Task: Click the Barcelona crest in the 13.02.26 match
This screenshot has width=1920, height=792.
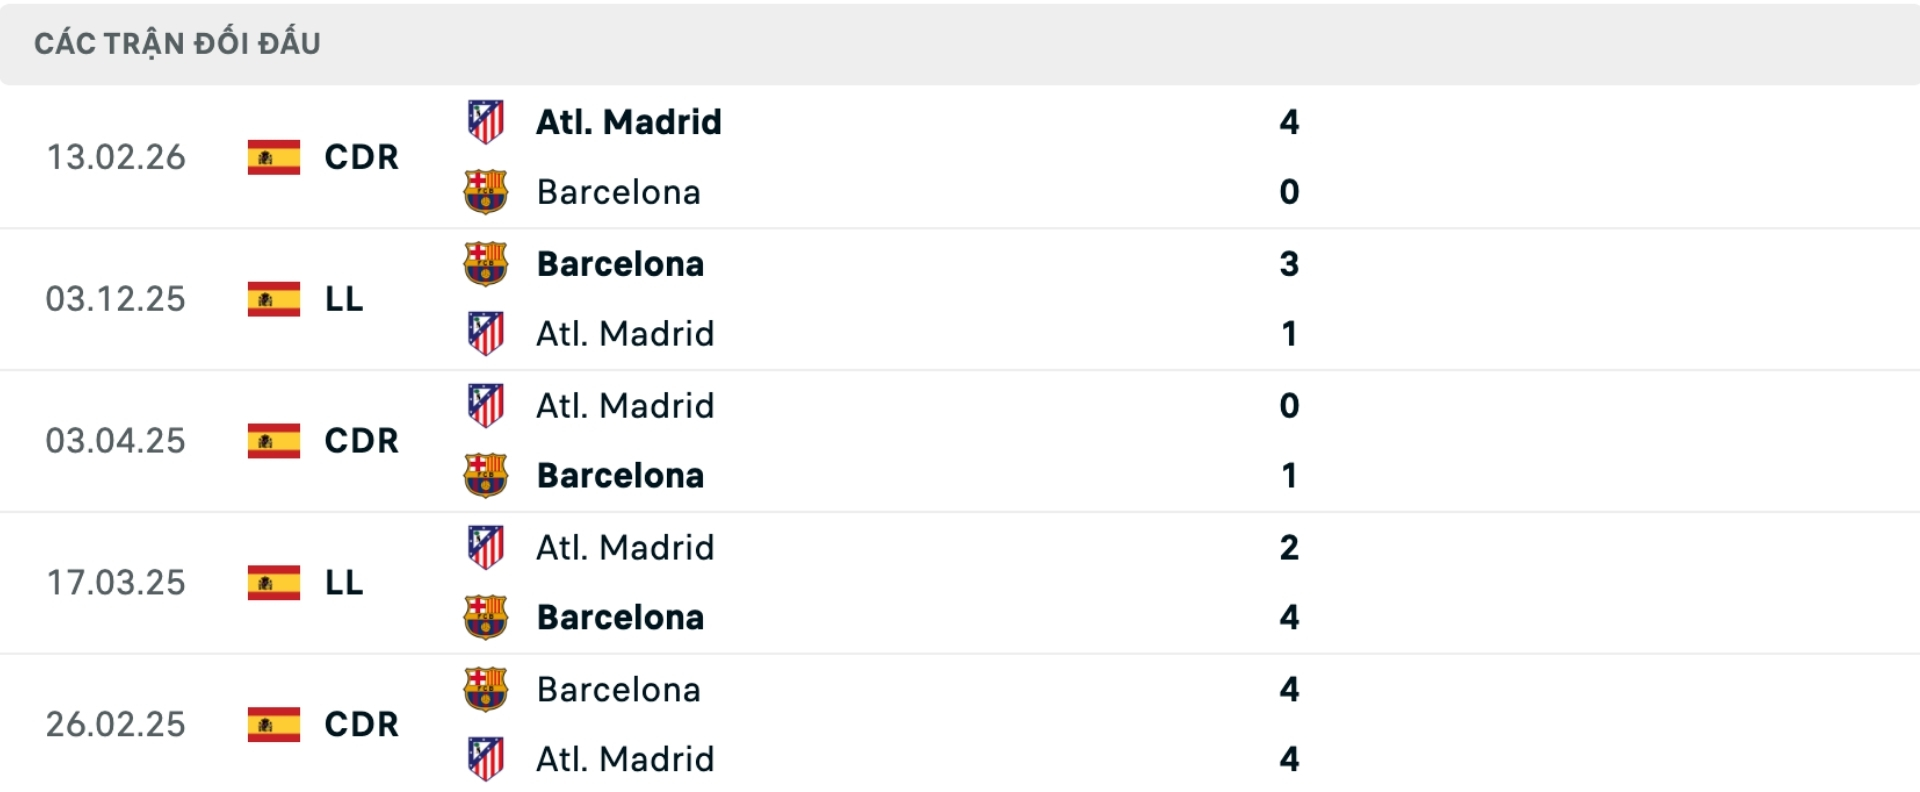Action: pyautogui.click(x=486, y=192)
